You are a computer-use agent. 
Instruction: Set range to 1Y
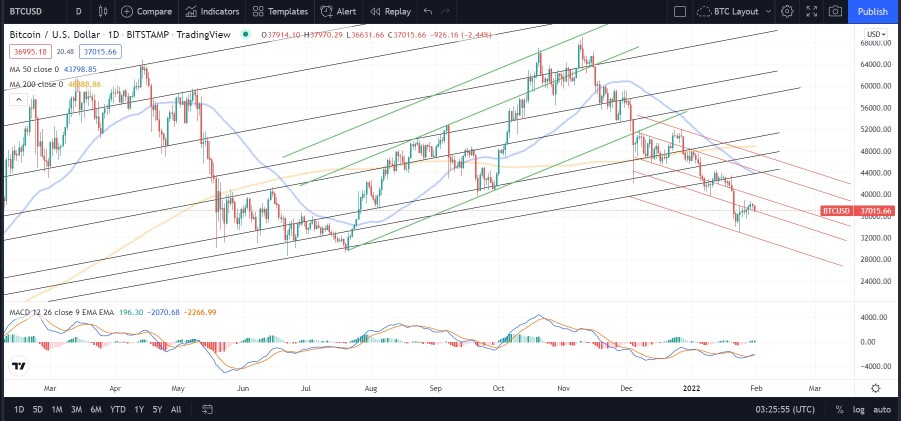[x=138, y=410]
